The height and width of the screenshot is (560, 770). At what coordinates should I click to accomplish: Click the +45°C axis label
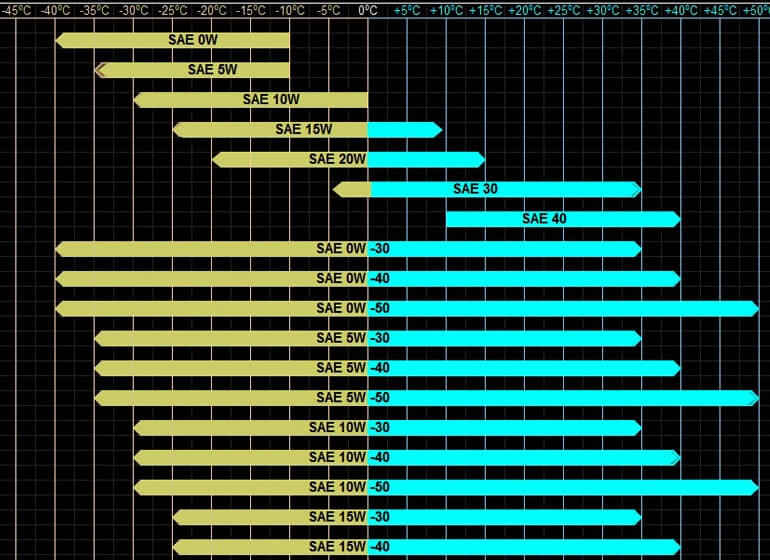[x=720, y=10]
